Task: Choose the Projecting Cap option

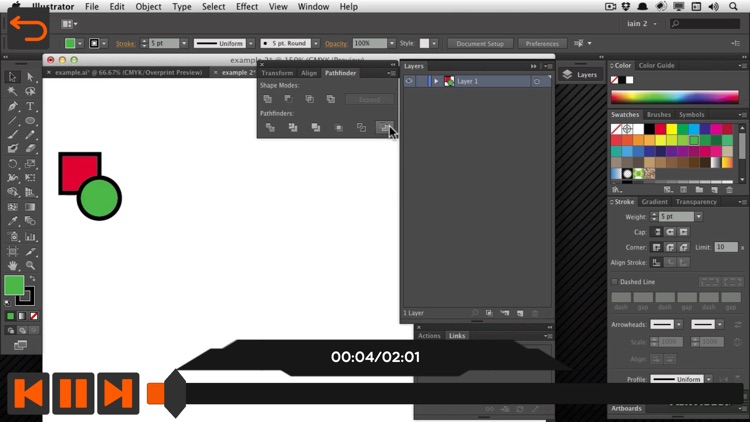Action: tap(684, 232)
